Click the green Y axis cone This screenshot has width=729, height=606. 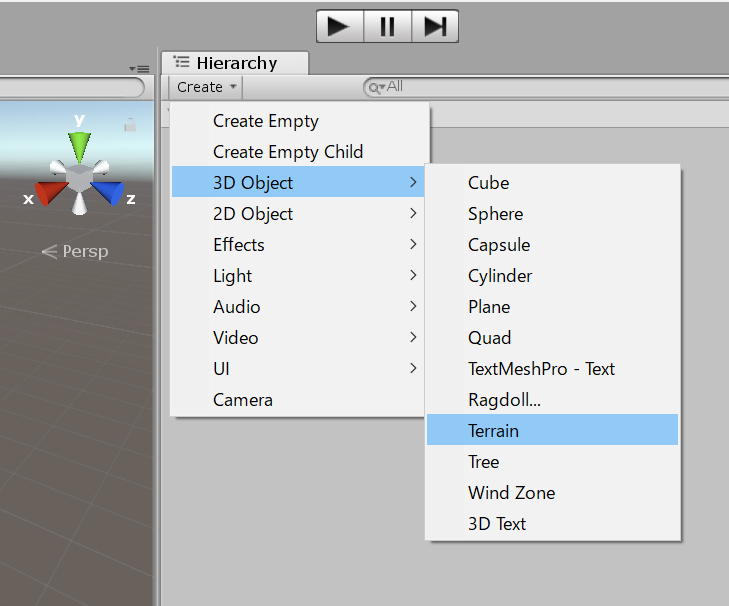pos(79,145)
